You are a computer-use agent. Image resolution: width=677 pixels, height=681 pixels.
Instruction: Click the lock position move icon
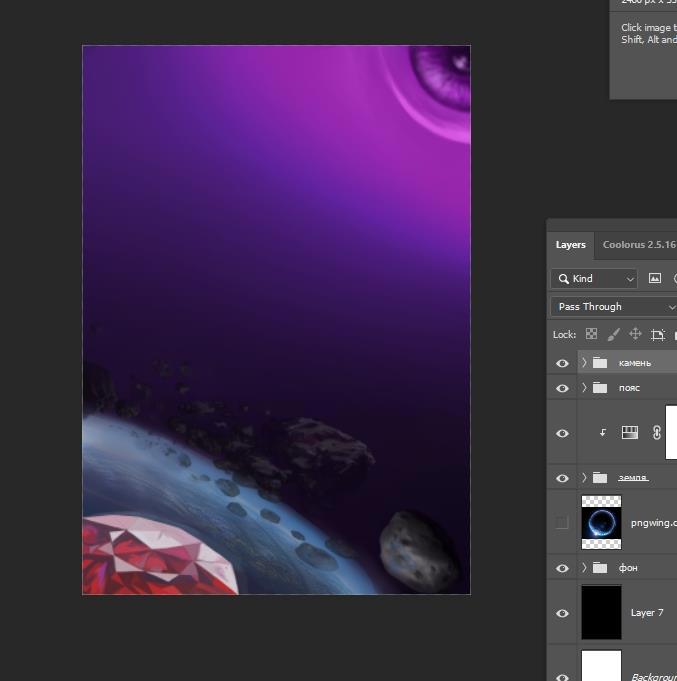click(635, 334)
